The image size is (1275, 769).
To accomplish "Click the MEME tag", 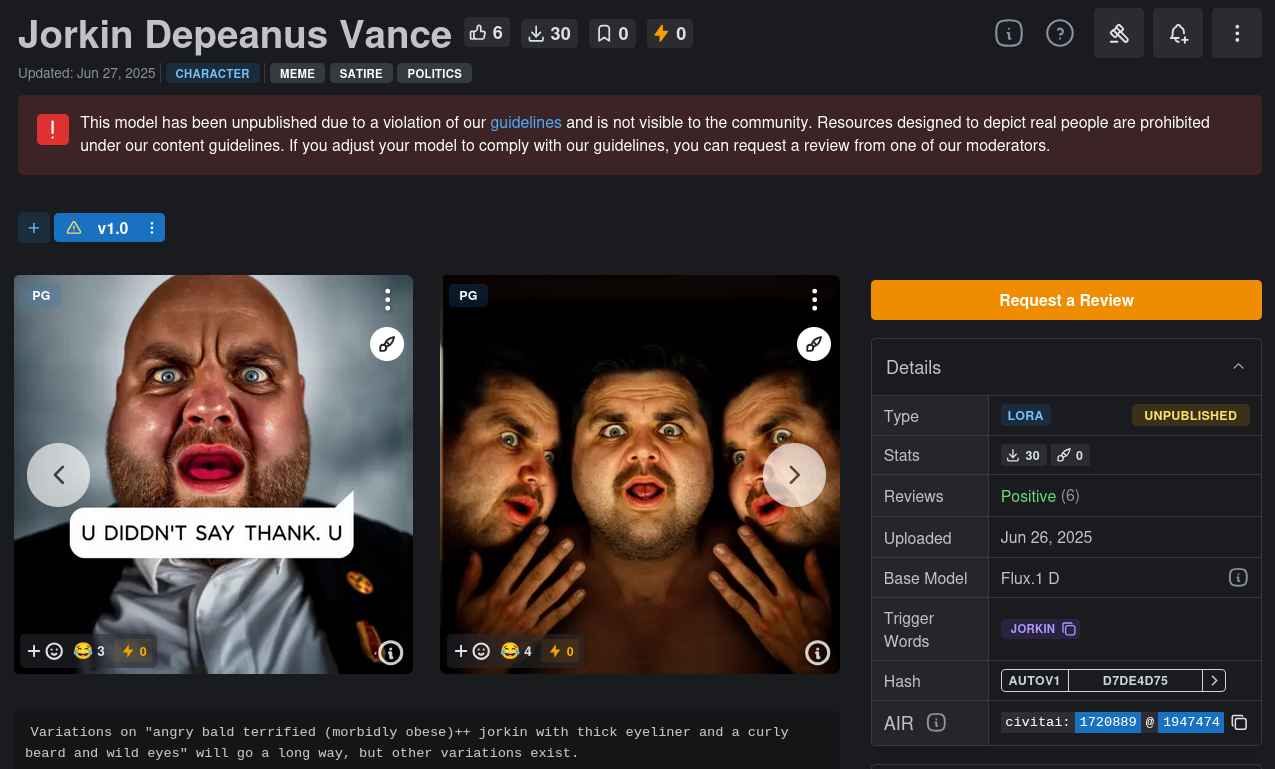I will point(297,74).
